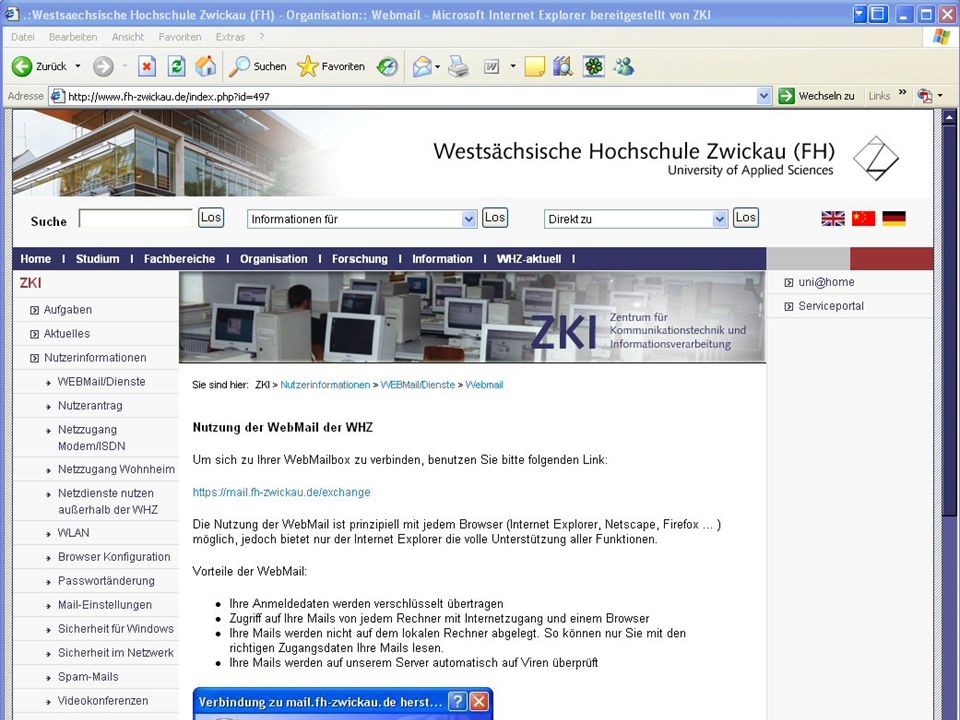Click the Mail envelope toolbar icon
This screenshot has height=720, width=960.
click(x=422, y=66)
